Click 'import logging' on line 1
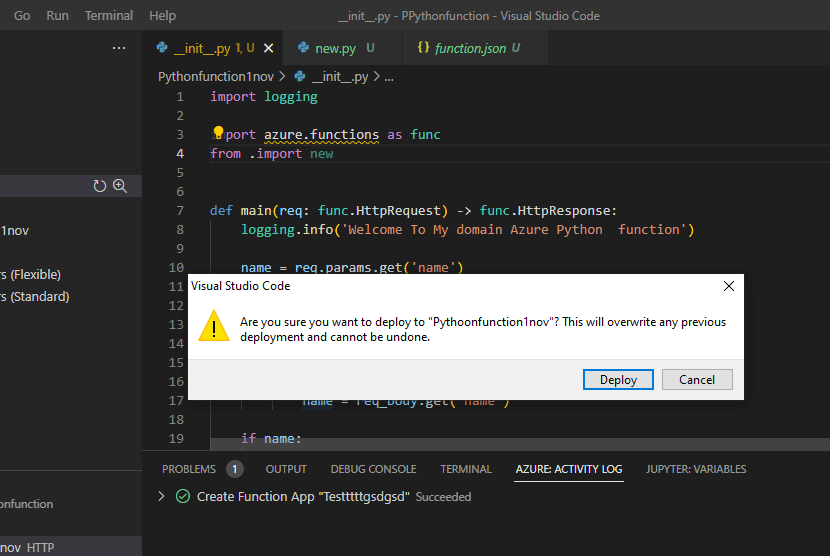 tap(264, 96)
